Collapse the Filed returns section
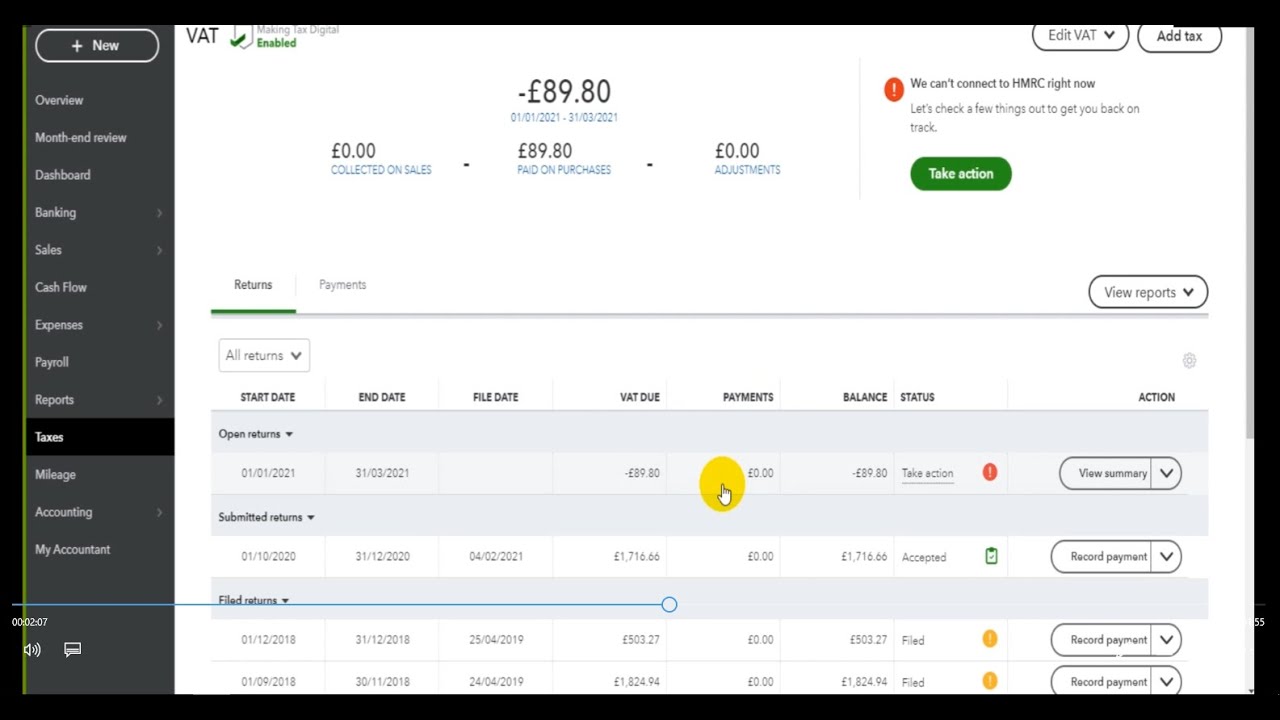Image resolution: width=1280 pixels, height=720 pixels. pos(254,600)
